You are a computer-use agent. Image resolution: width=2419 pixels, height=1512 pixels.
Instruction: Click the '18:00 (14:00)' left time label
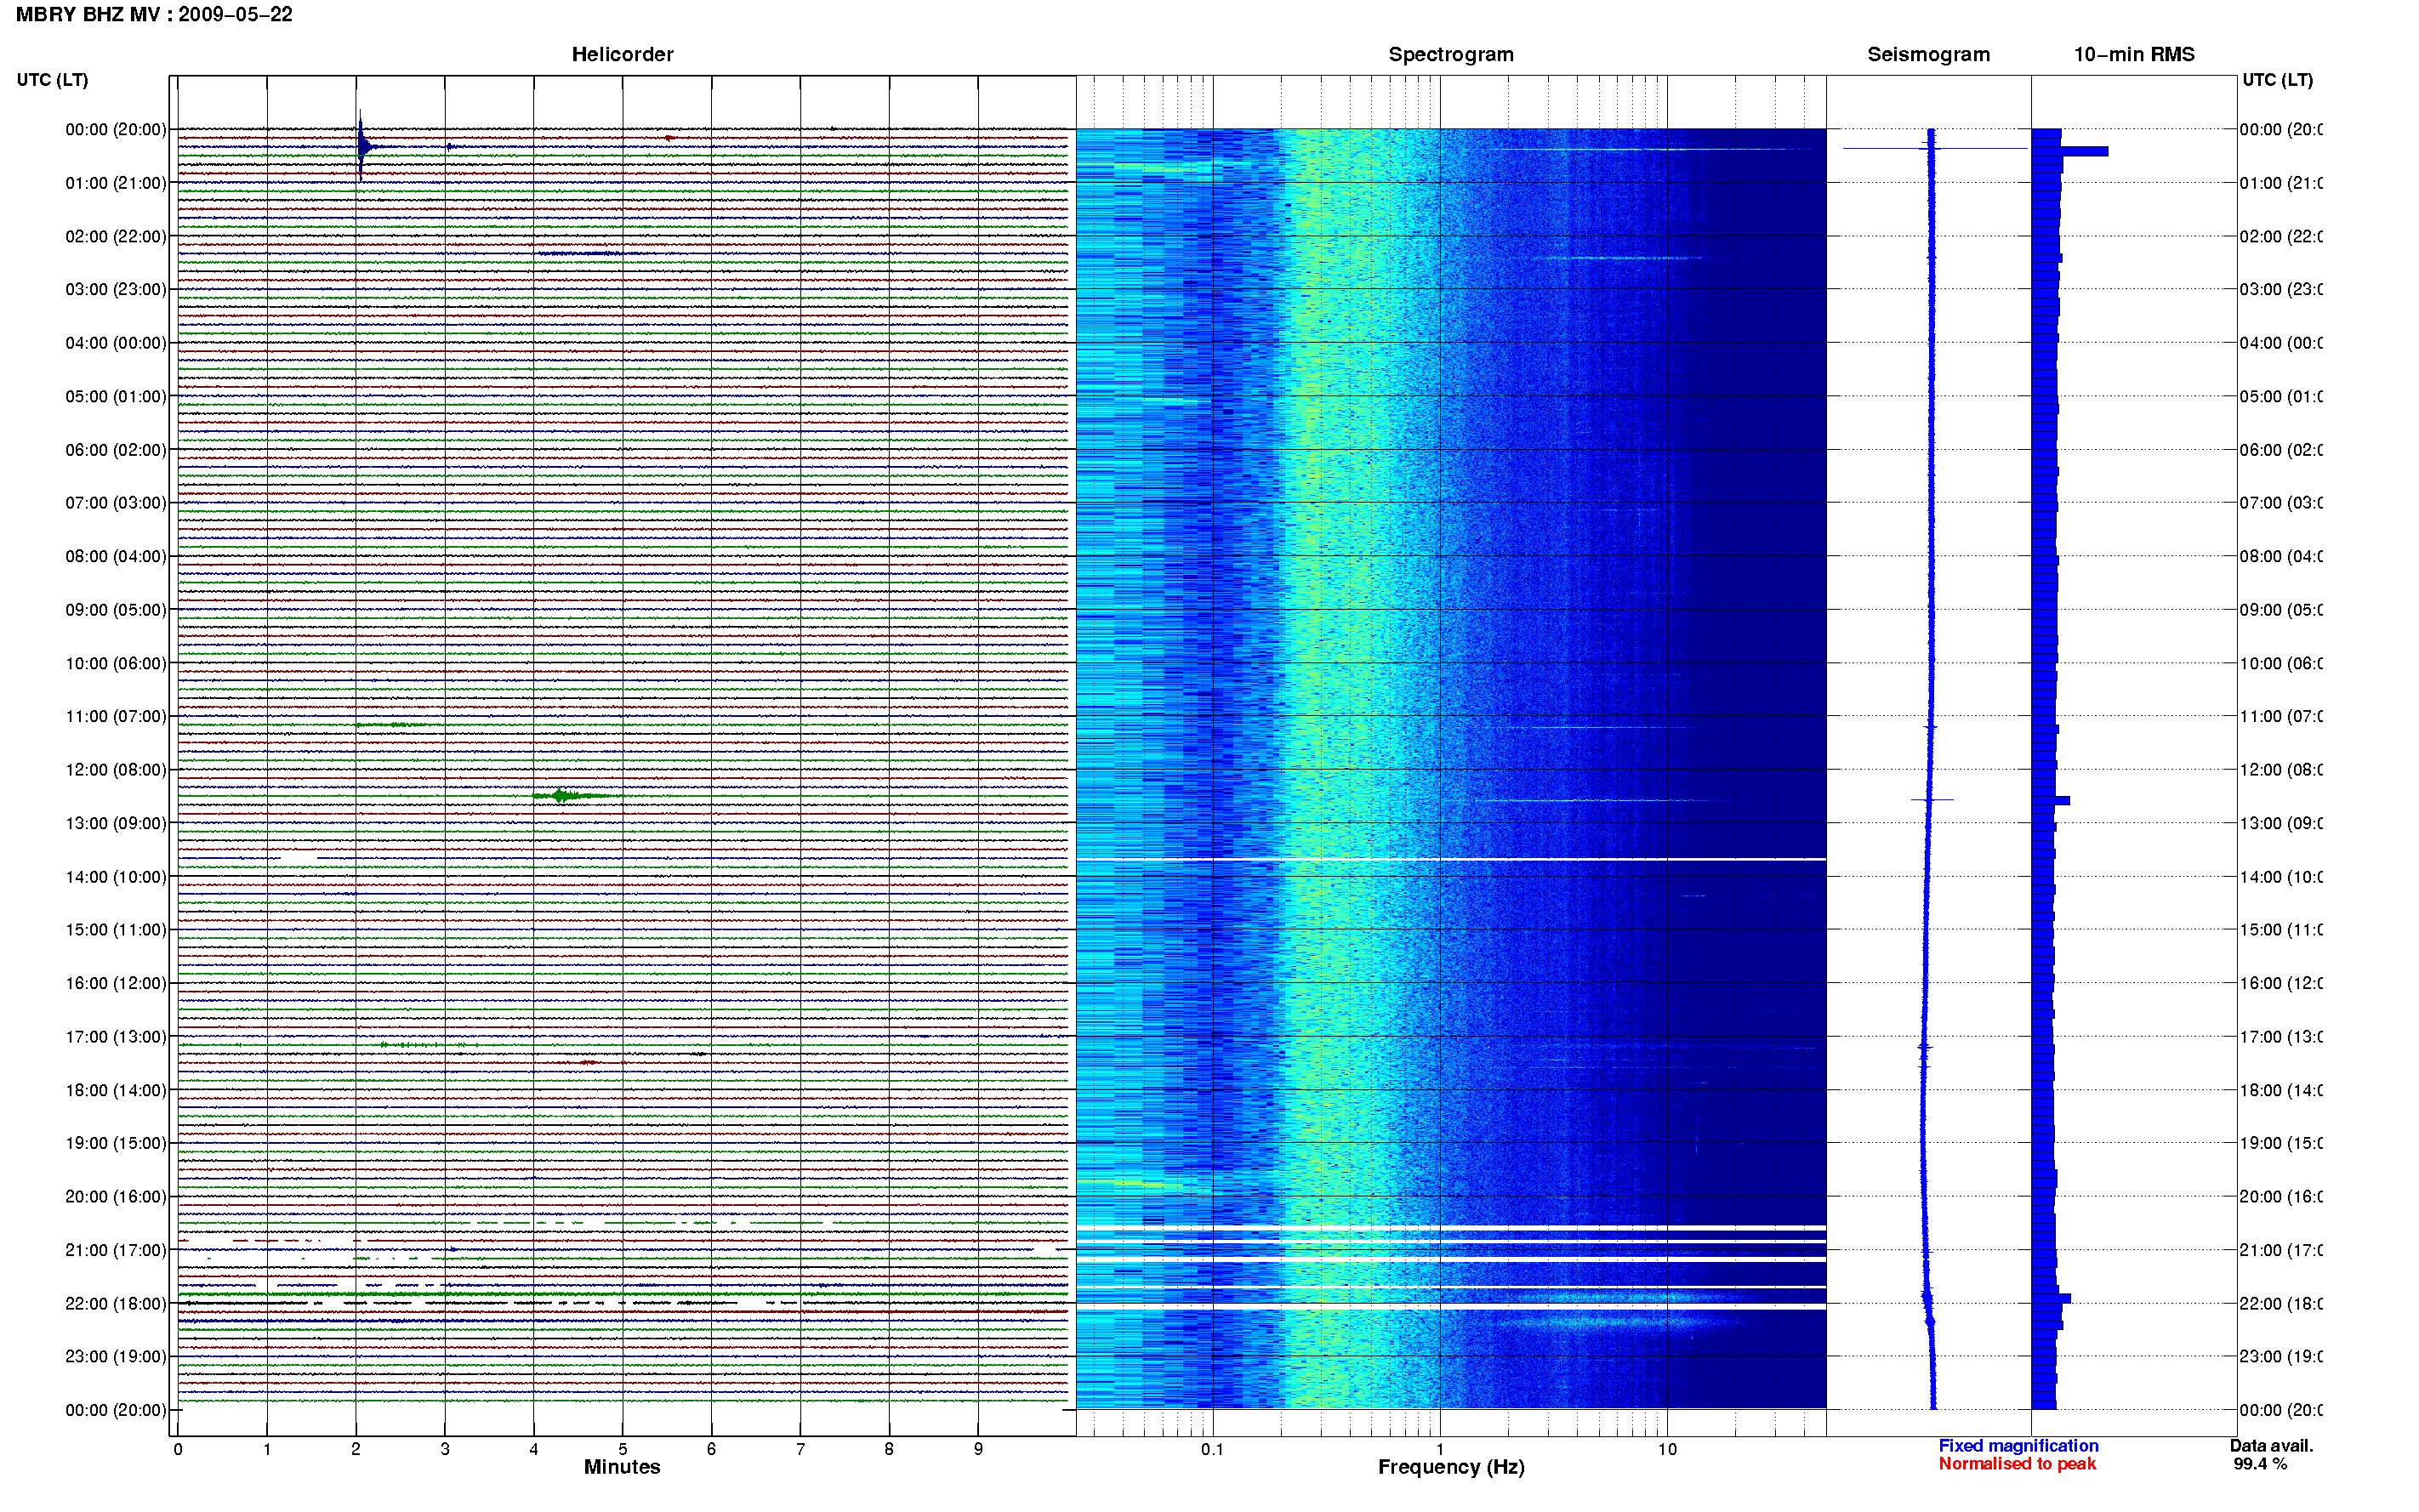click(x=116, y=1090)
